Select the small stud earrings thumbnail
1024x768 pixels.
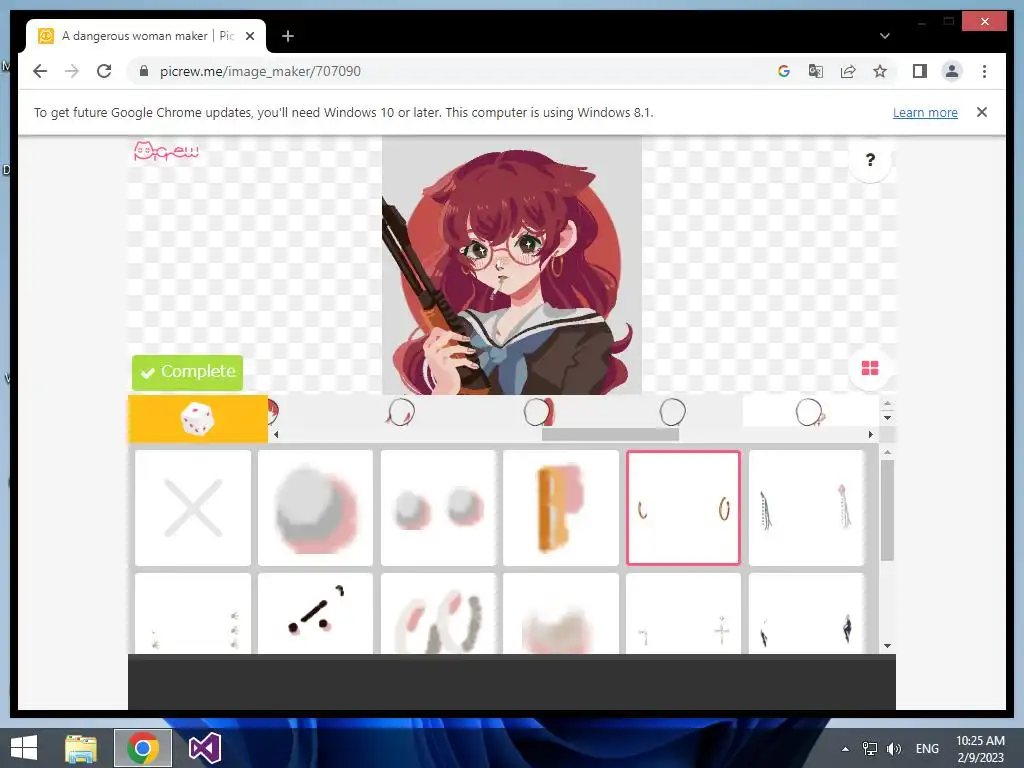pos(193,613)
